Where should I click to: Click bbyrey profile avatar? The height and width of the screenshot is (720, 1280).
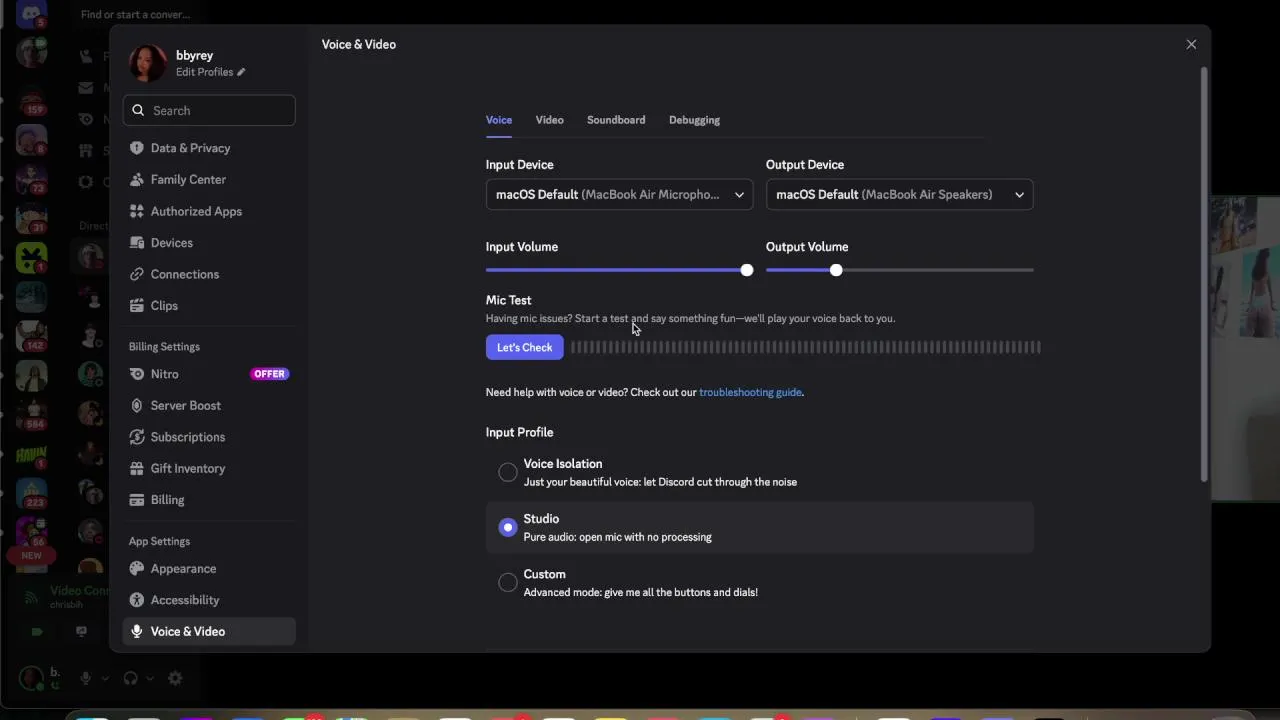pyautogui.click(x=147, y=63)
